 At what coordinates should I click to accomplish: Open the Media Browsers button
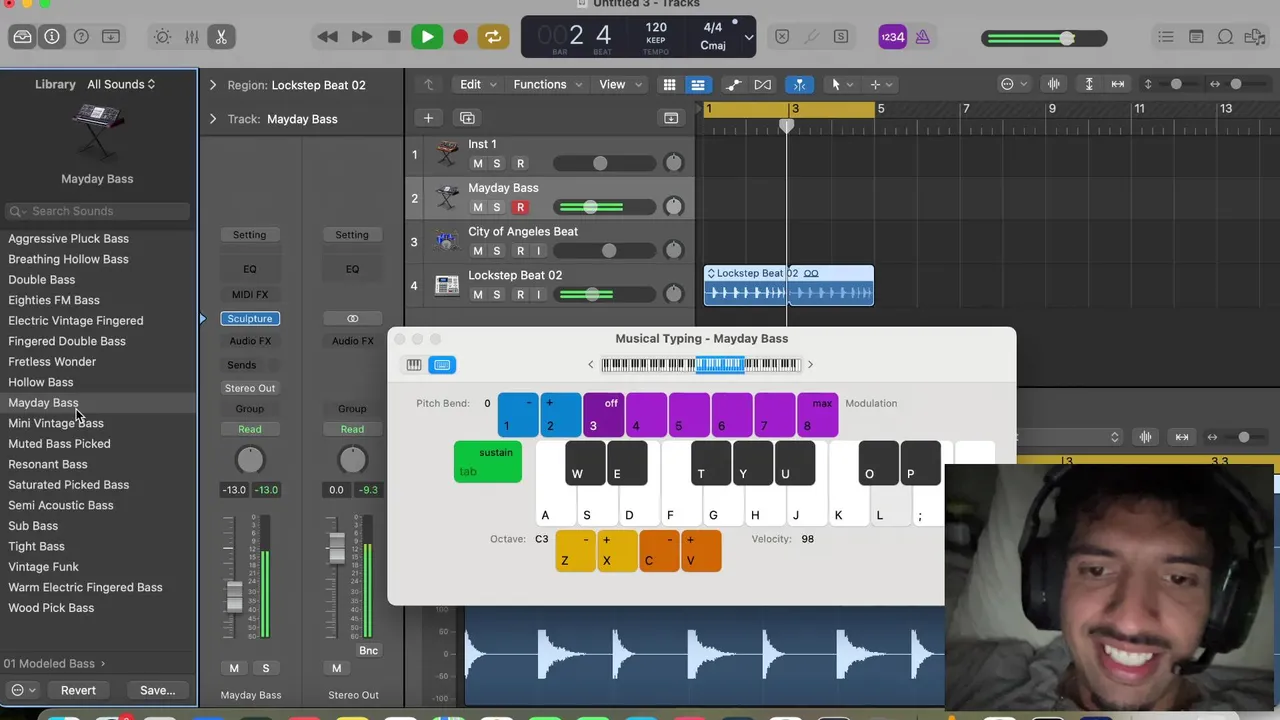point(1255,37)
